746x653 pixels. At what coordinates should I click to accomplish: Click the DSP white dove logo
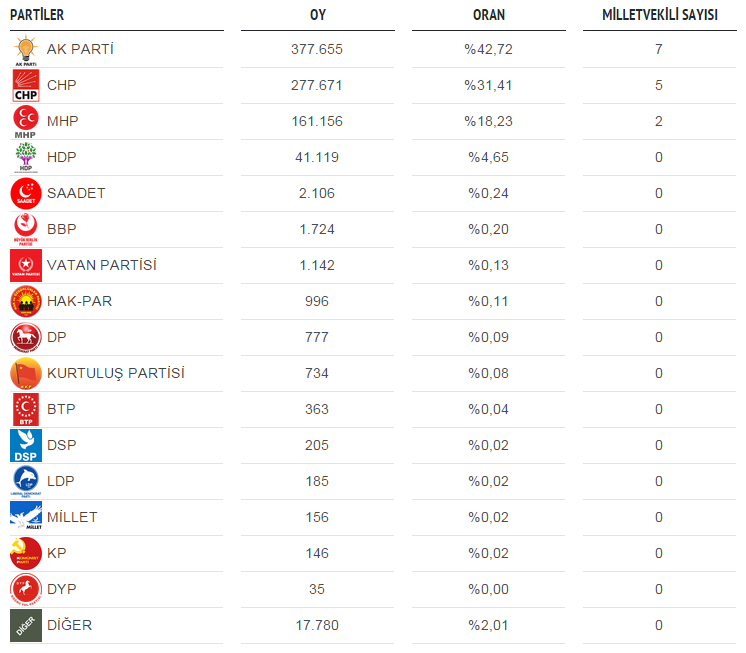tap(26, 446)
